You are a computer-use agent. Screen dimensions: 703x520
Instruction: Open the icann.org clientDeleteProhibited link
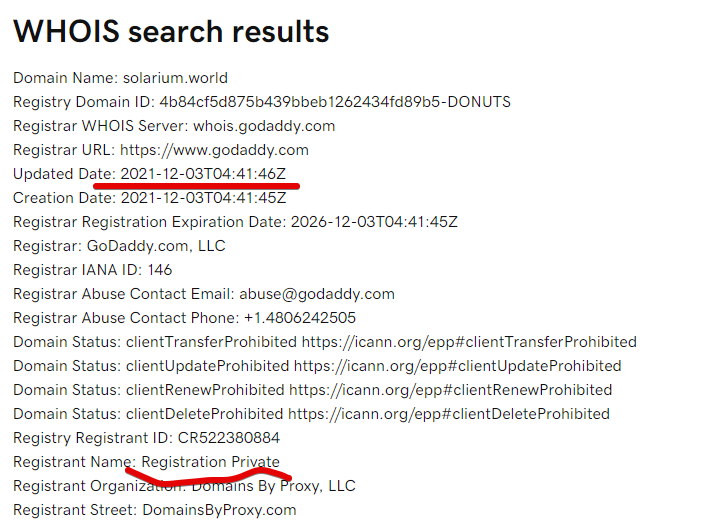(x=449, y=414)
